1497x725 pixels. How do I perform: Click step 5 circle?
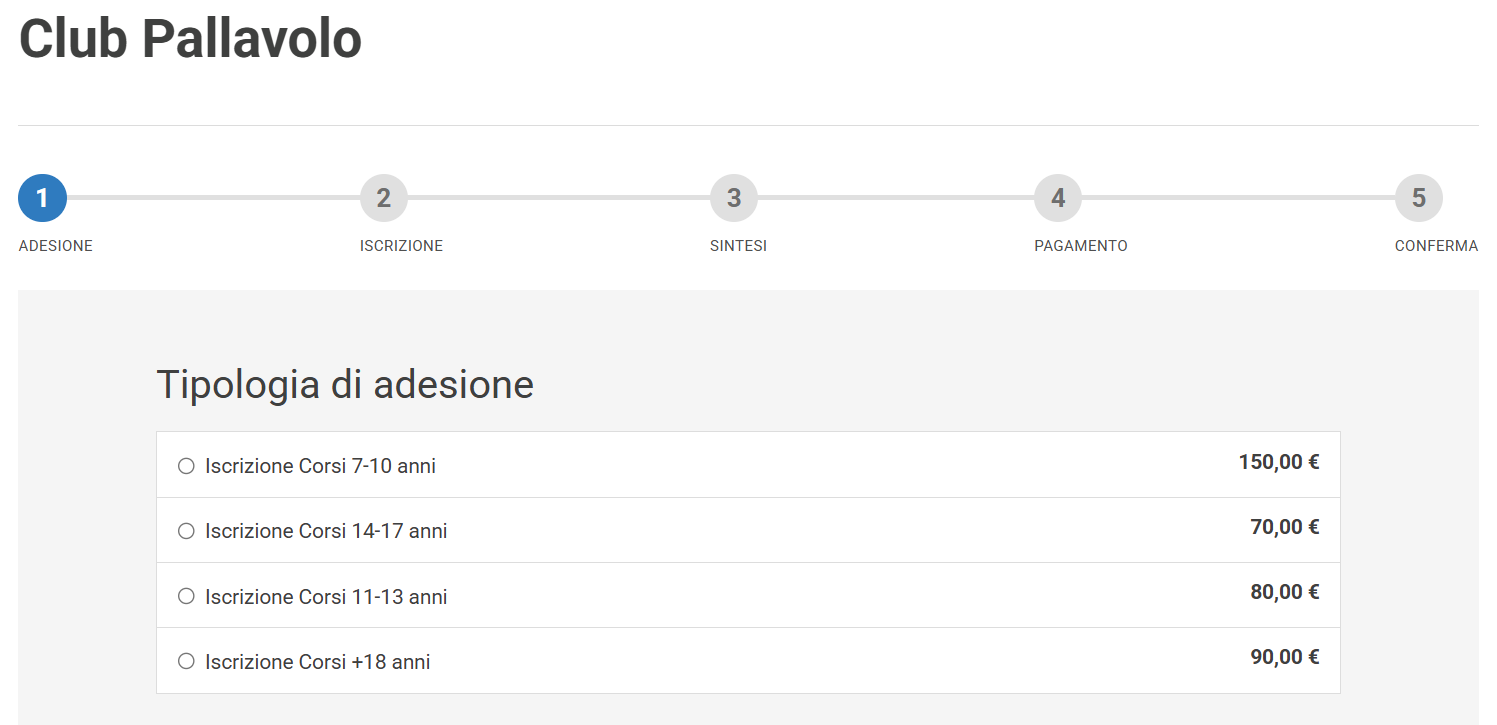[x=1418, y=198]
